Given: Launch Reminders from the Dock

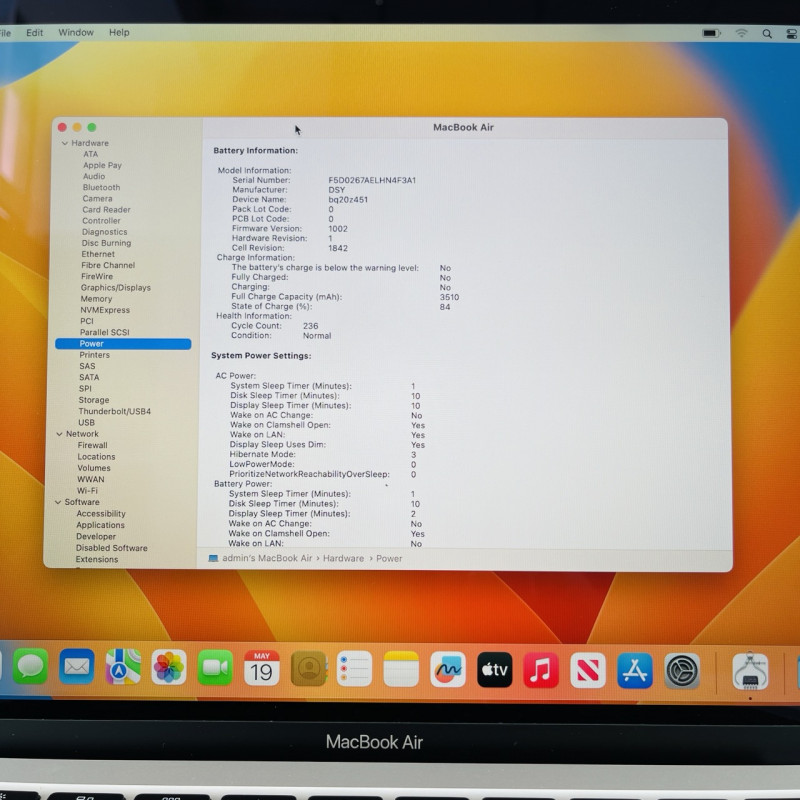Looking at the screenshot, I should 355,668.
